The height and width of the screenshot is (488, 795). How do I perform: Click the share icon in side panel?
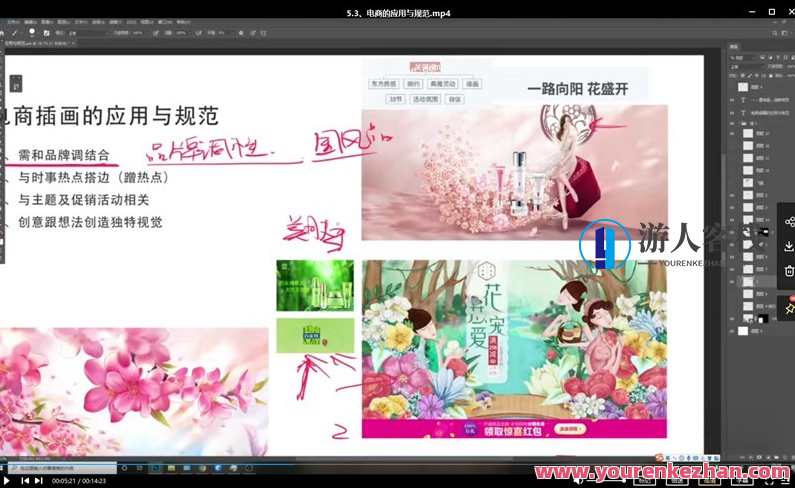[789, 222]
